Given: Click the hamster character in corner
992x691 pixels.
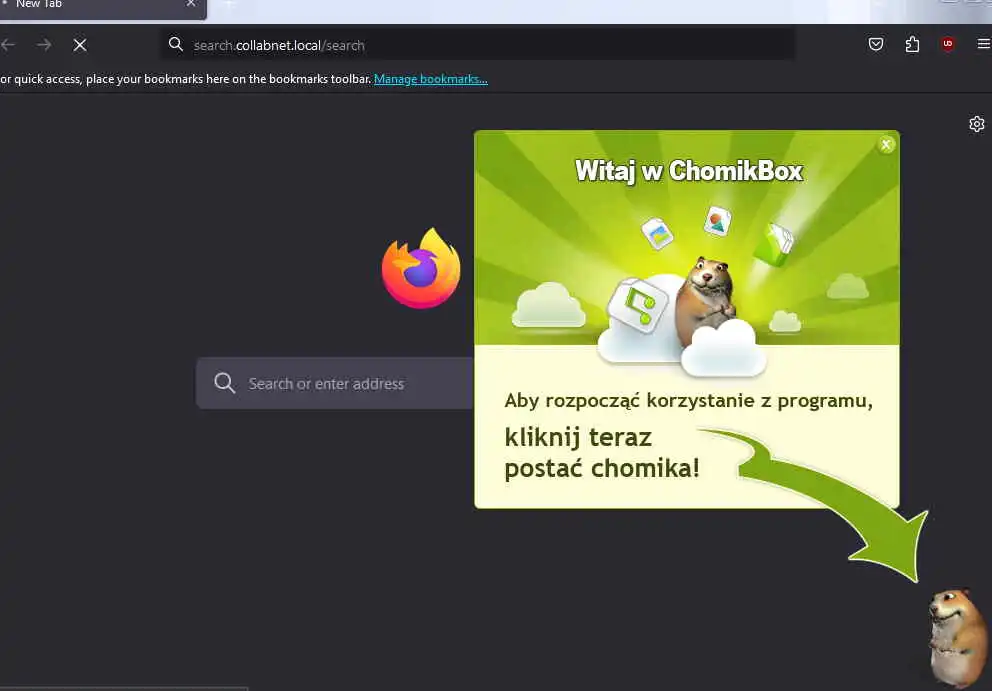Looking at the screenshot, I should [x=958, y=637].
